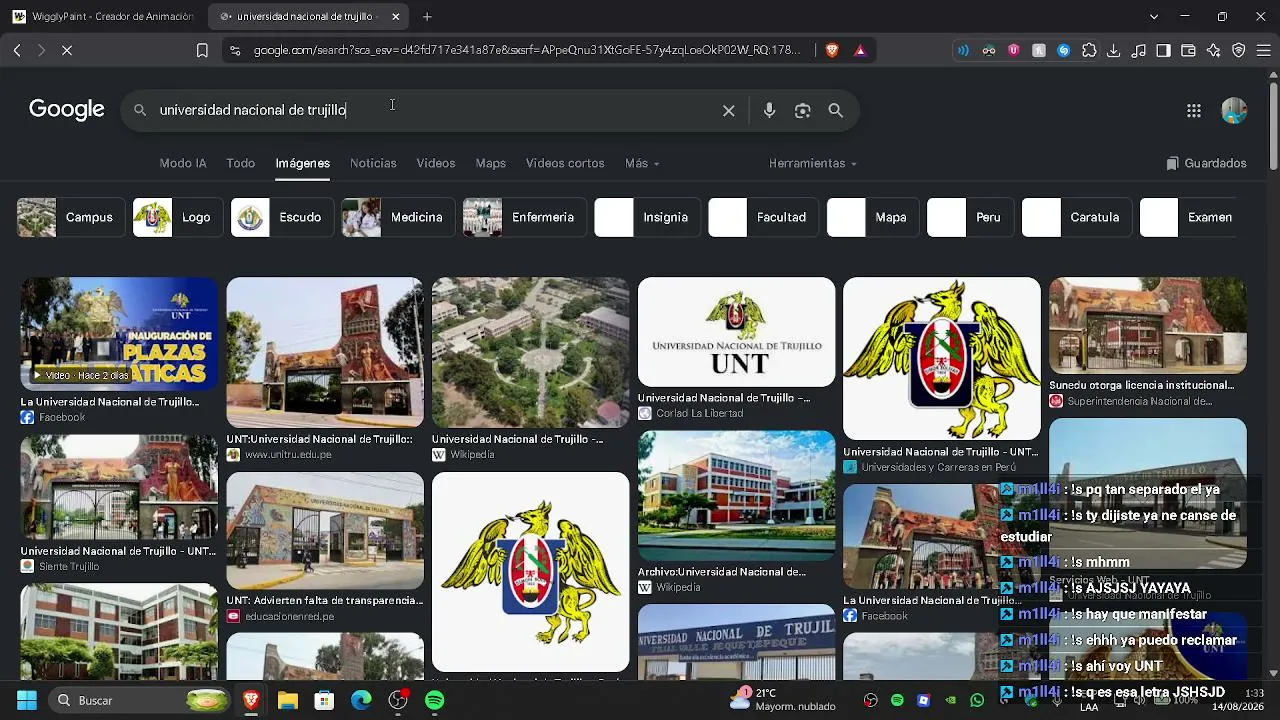Image resolution: width=1280 pixels, height=720 pixels.
Task: Go back with the browser back arrow
Action: 17,50
